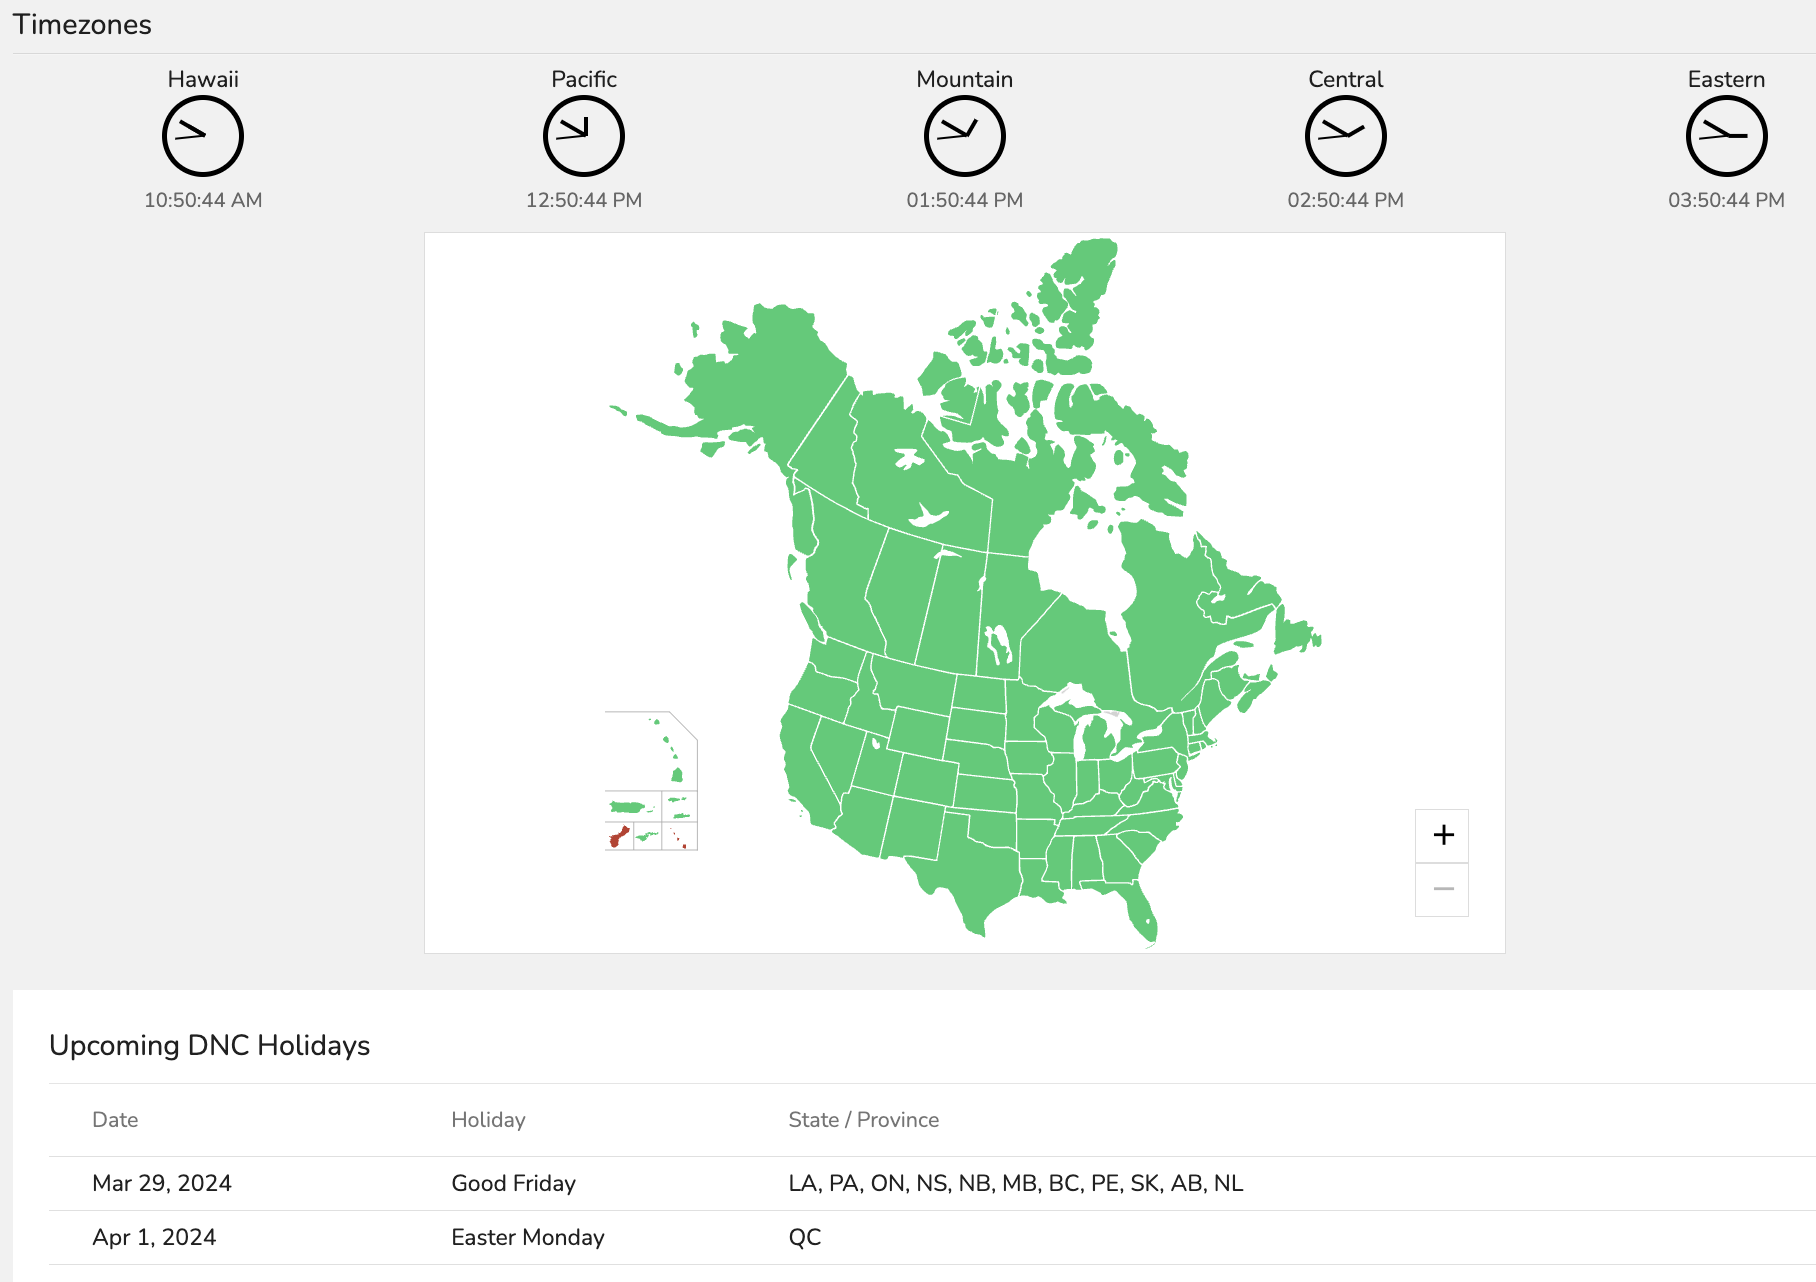
Task: Select the Easter Monday holiday row
Action: point(932,1238)
